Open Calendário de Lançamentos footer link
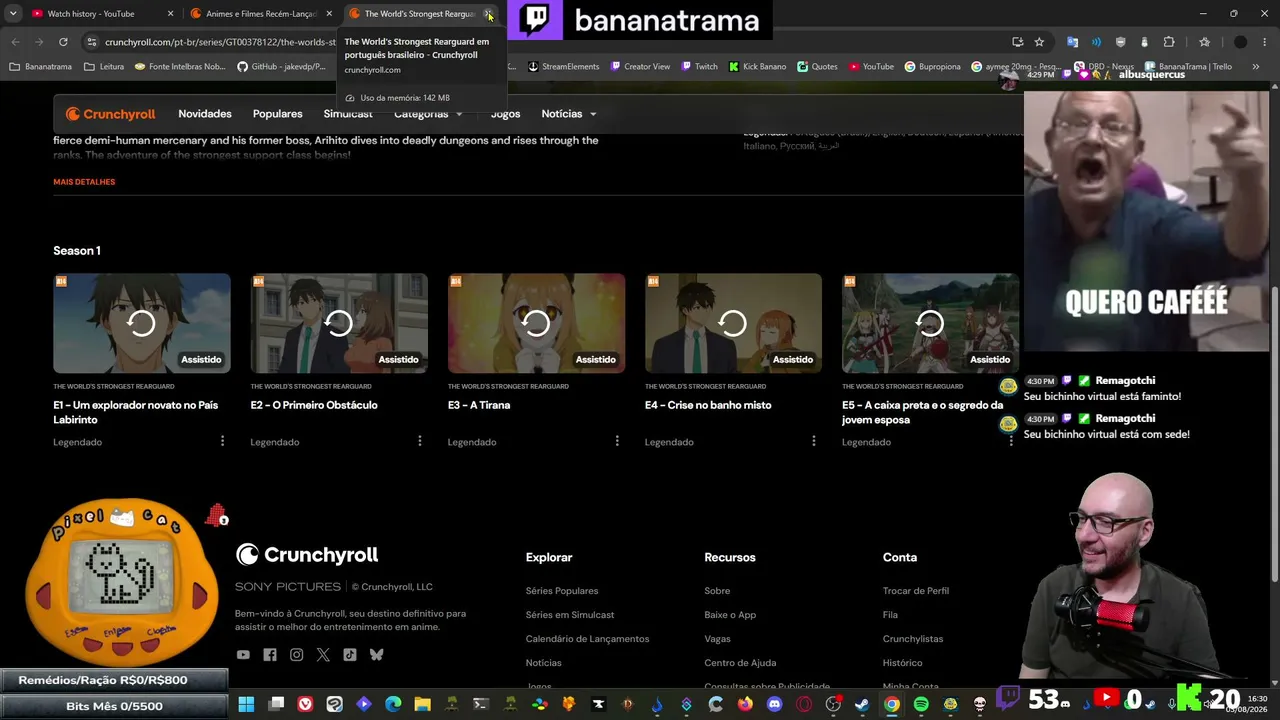This screenshot has height=720, width=1280. click(x=587, y=639)
